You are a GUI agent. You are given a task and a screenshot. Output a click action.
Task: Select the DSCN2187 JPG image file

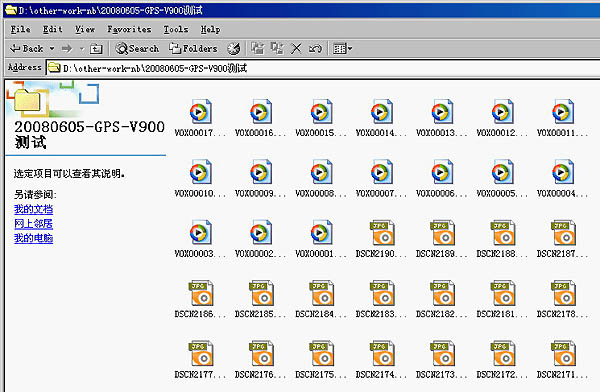point(562,239)
